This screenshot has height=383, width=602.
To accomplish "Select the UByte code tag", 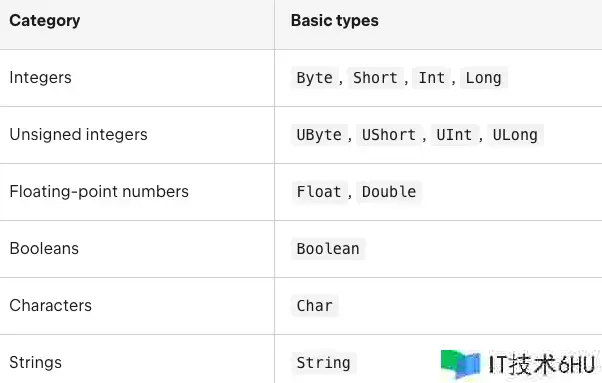I will [x=319, y=135].
